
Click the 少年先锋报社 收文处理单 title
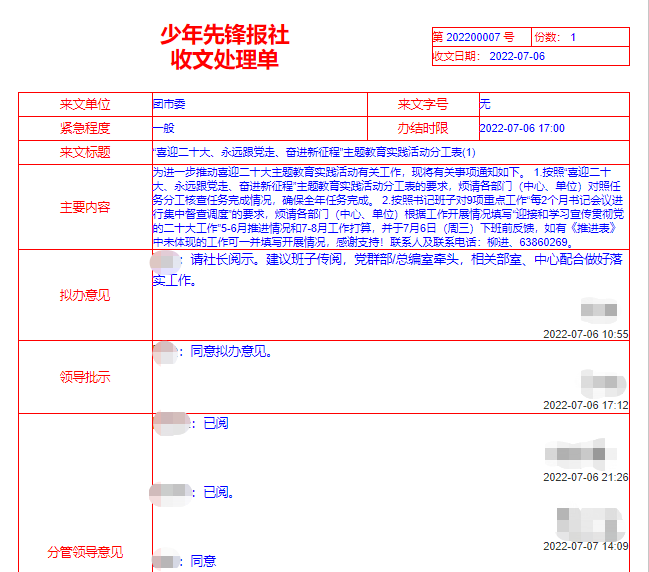(x=224, y=47)
